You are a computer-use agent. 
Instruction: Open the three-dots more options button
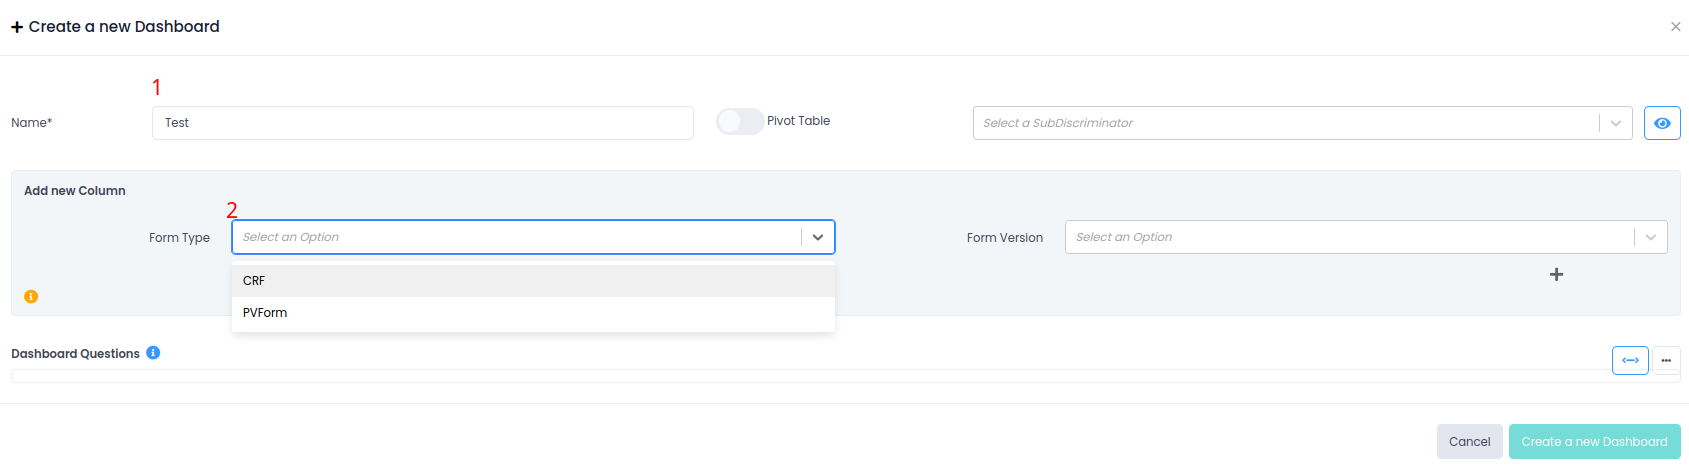[x=1666, y=360]
